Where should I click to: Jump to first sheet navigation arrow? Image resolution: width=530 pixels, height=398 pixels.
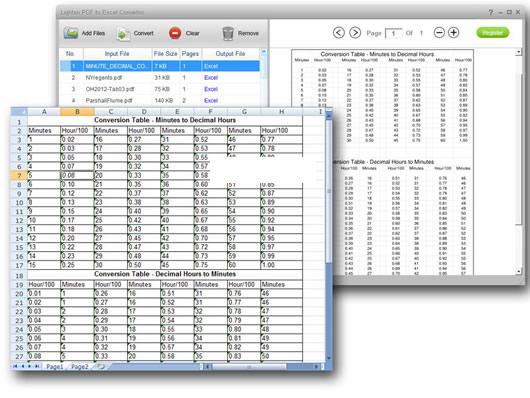(x=16, y=366)
